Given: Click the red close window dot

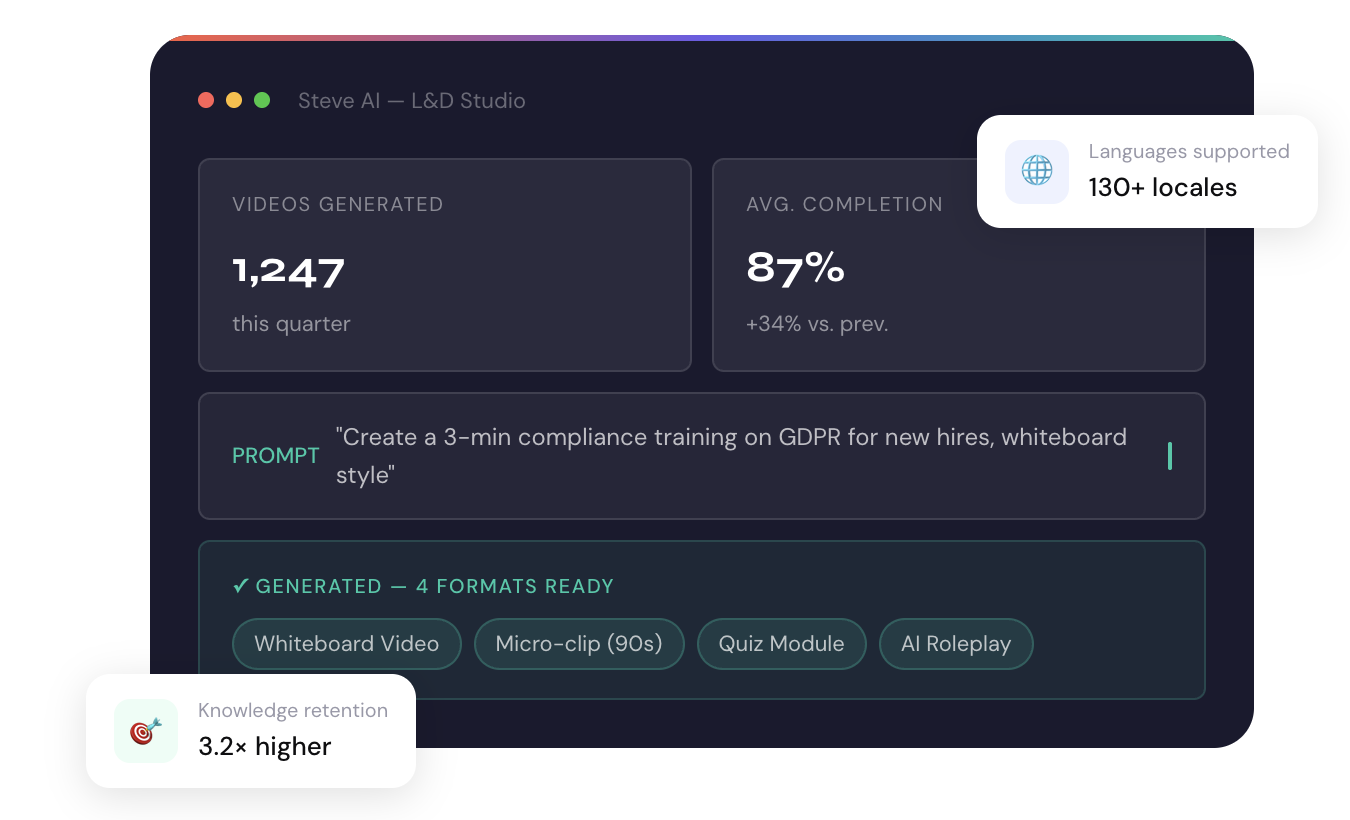Looking at the screenshot, I should tap(206, 100).
